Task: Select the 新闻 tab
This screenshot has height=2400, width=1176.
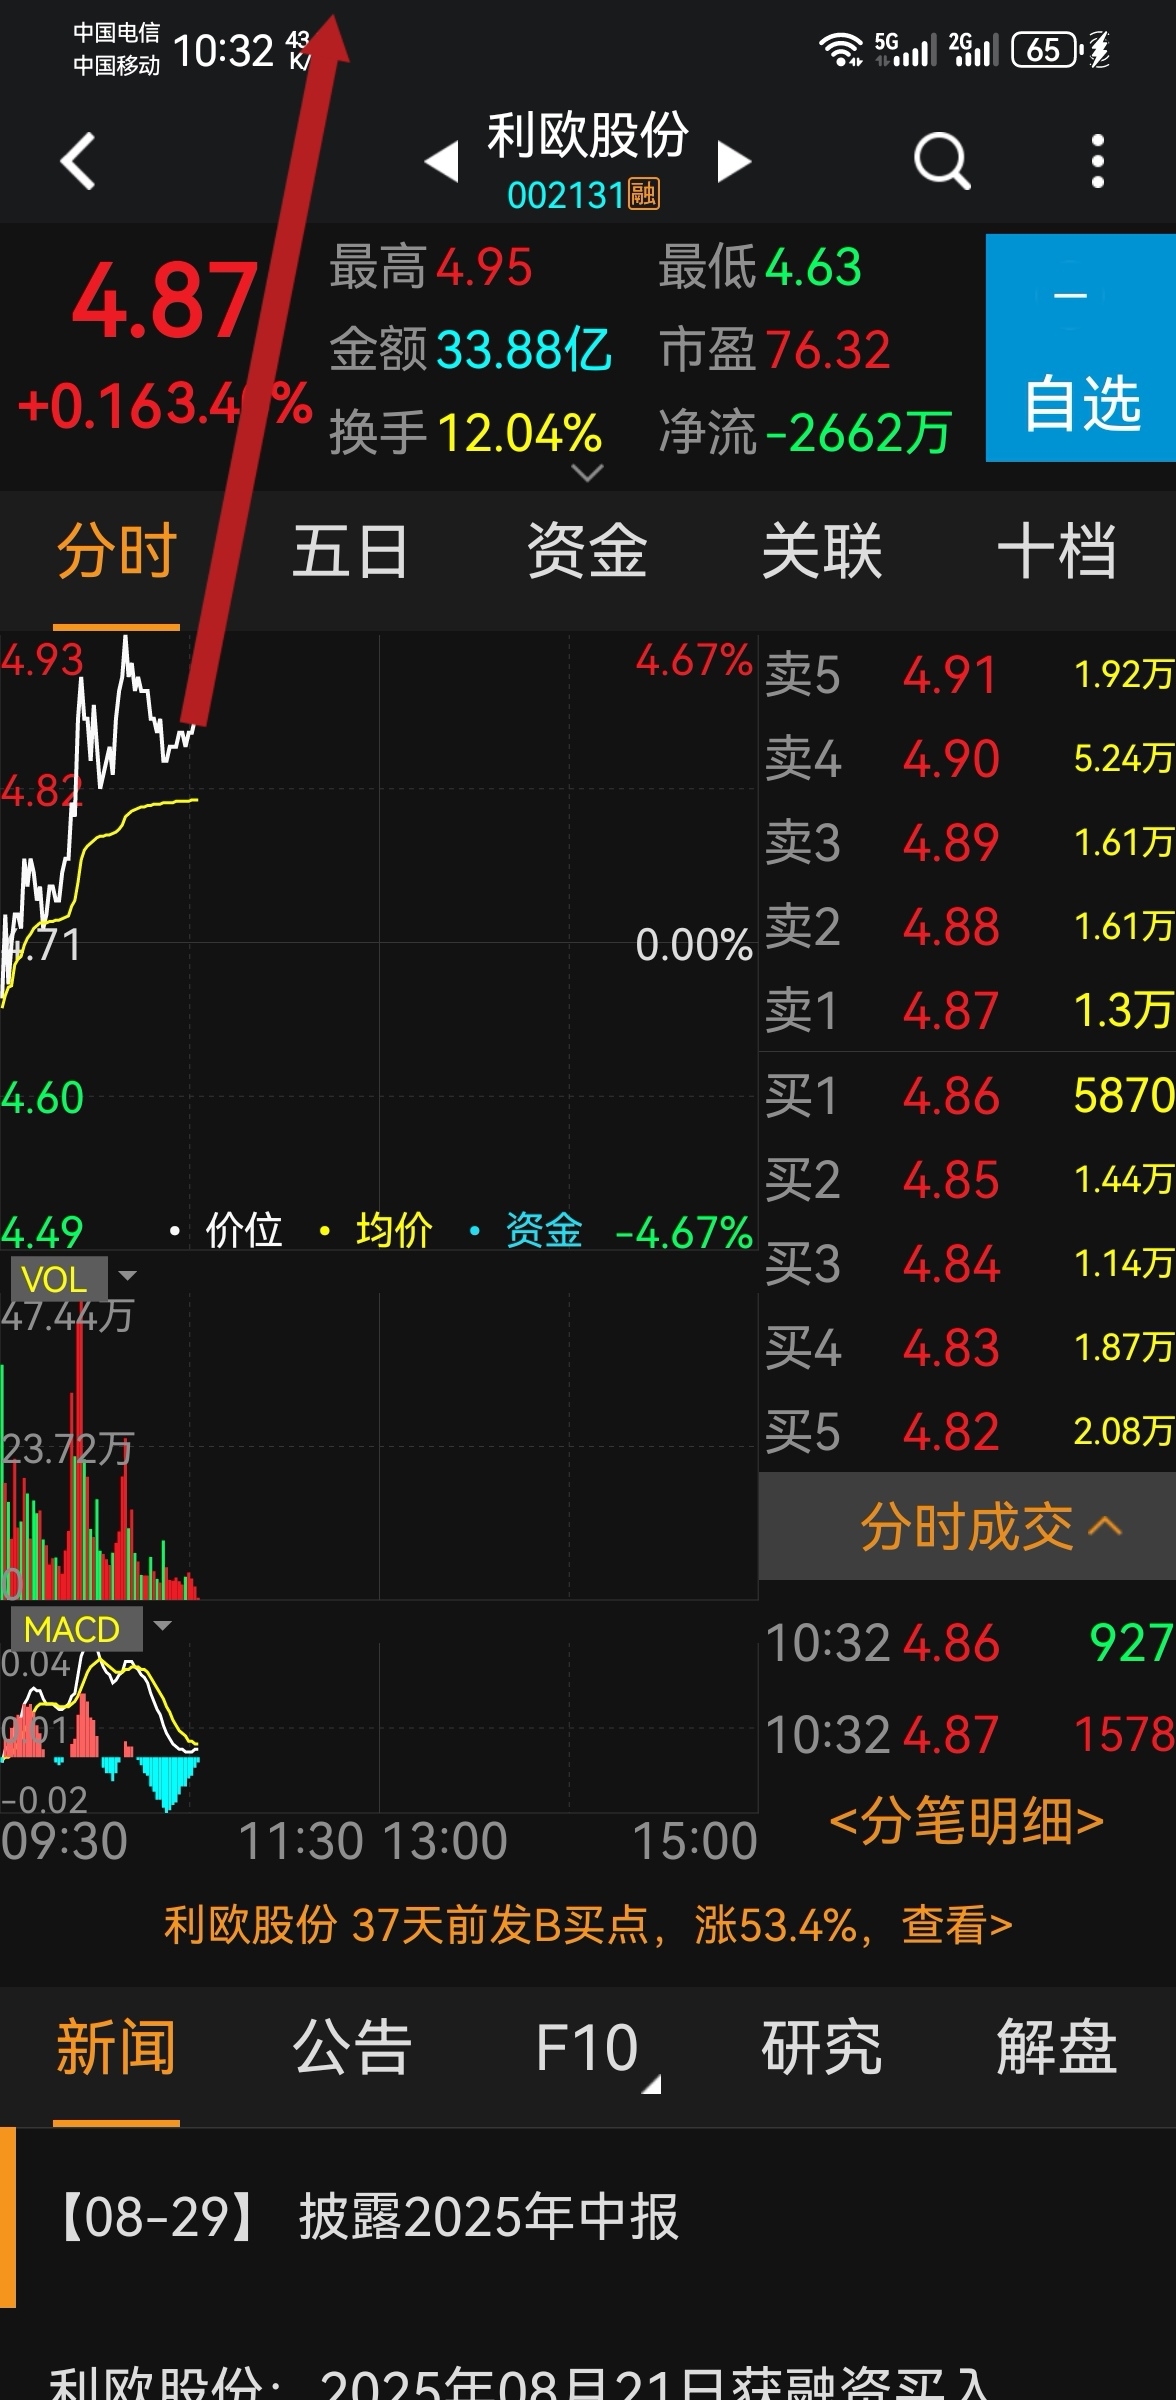Action: coord(117,2048)
